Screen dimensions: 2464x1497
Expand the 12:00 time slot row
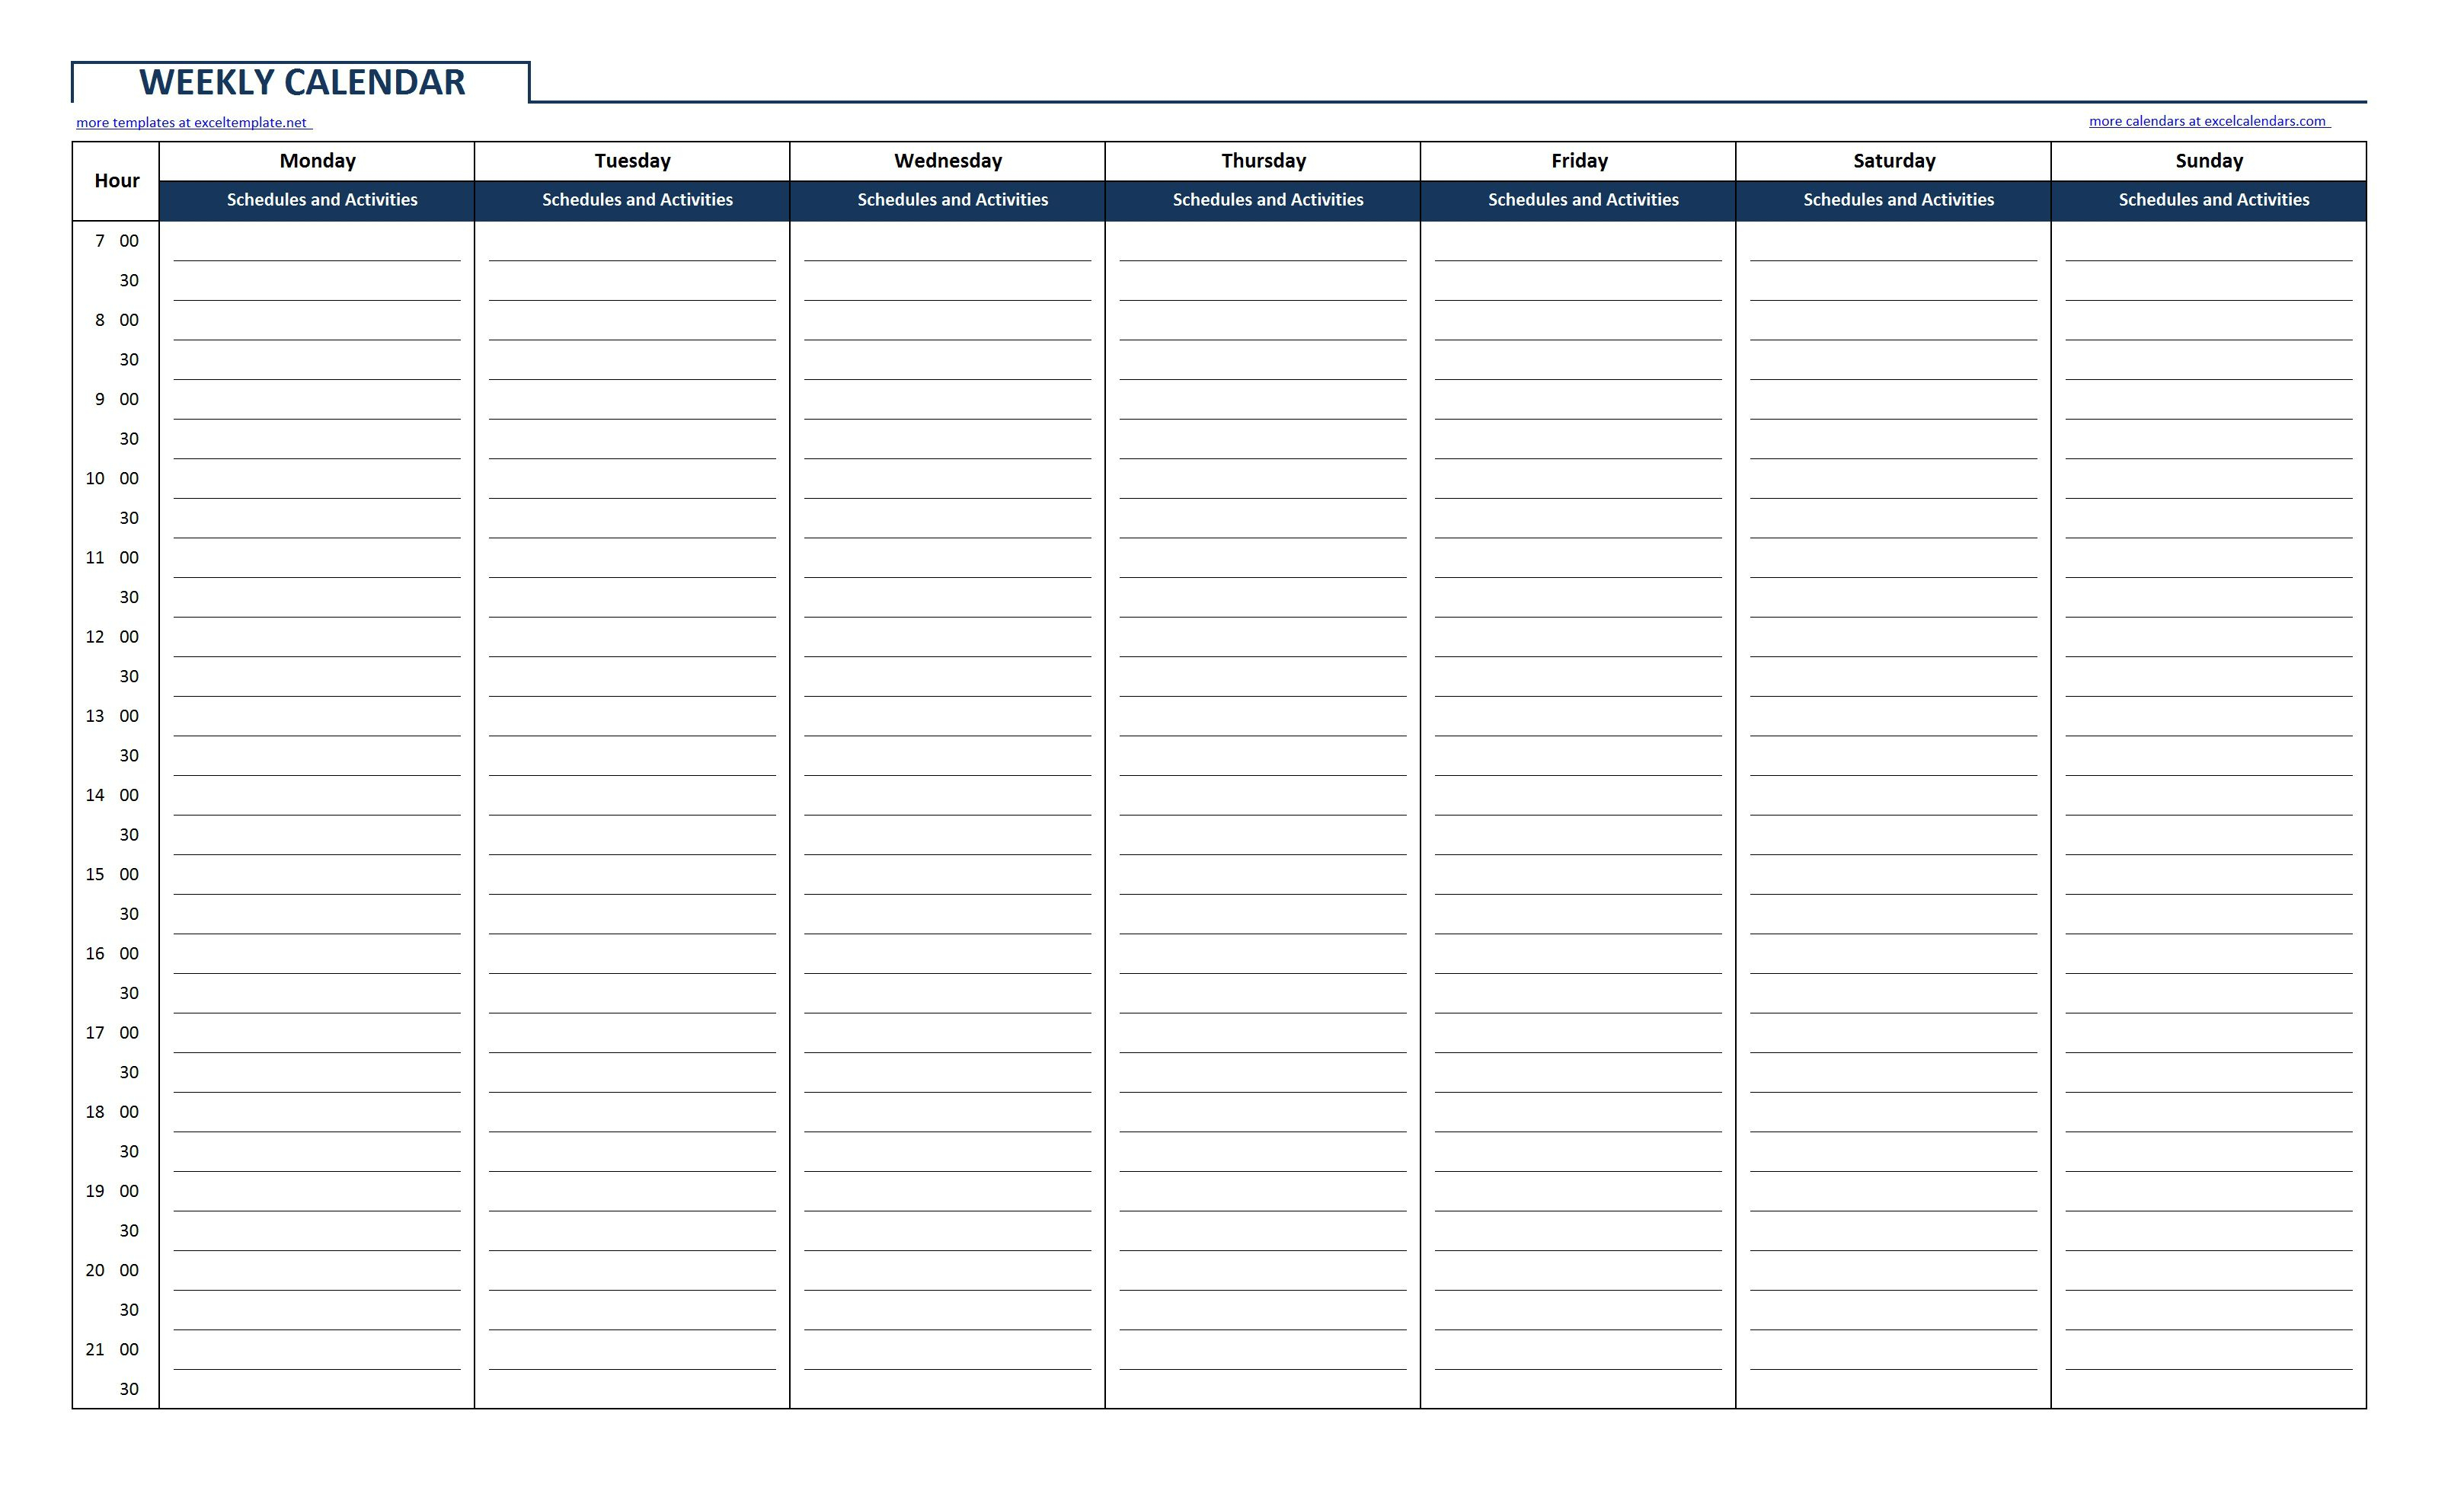coord(113,635)
